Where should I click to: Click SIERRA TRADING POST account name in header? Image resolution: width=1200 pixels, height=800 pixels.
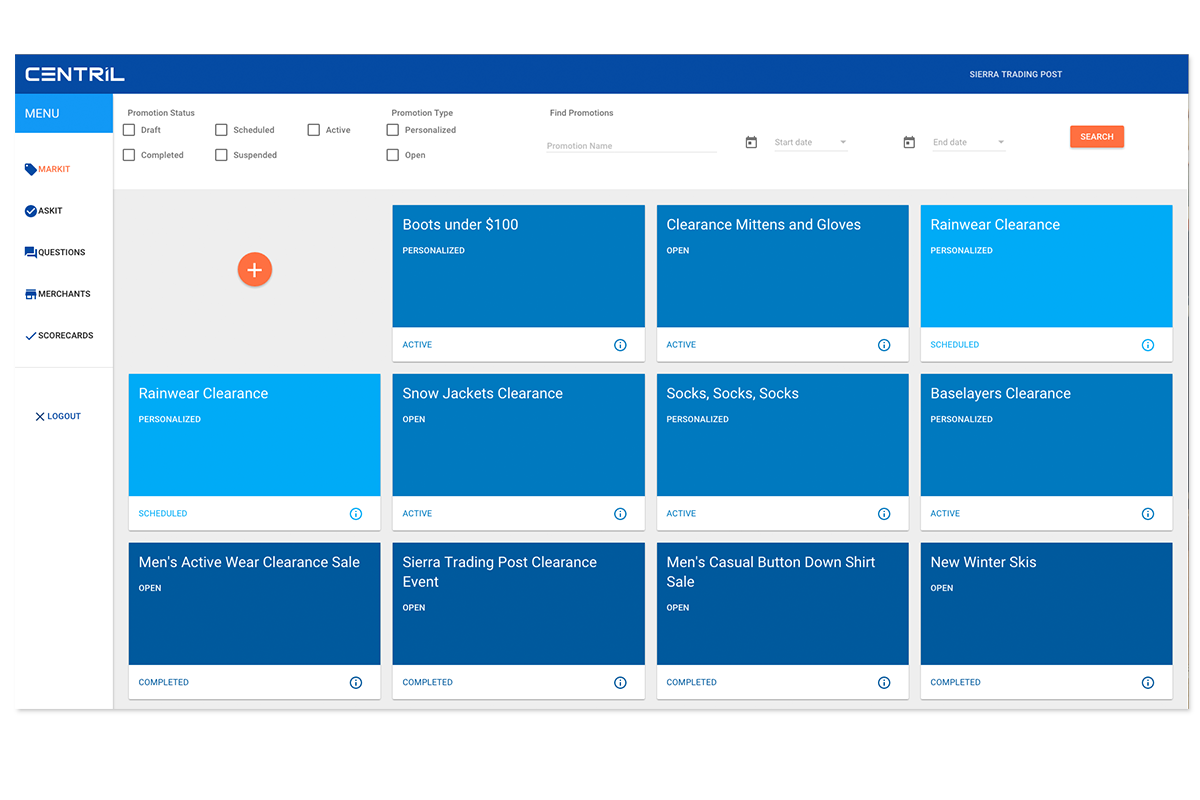click(1016, 74)
